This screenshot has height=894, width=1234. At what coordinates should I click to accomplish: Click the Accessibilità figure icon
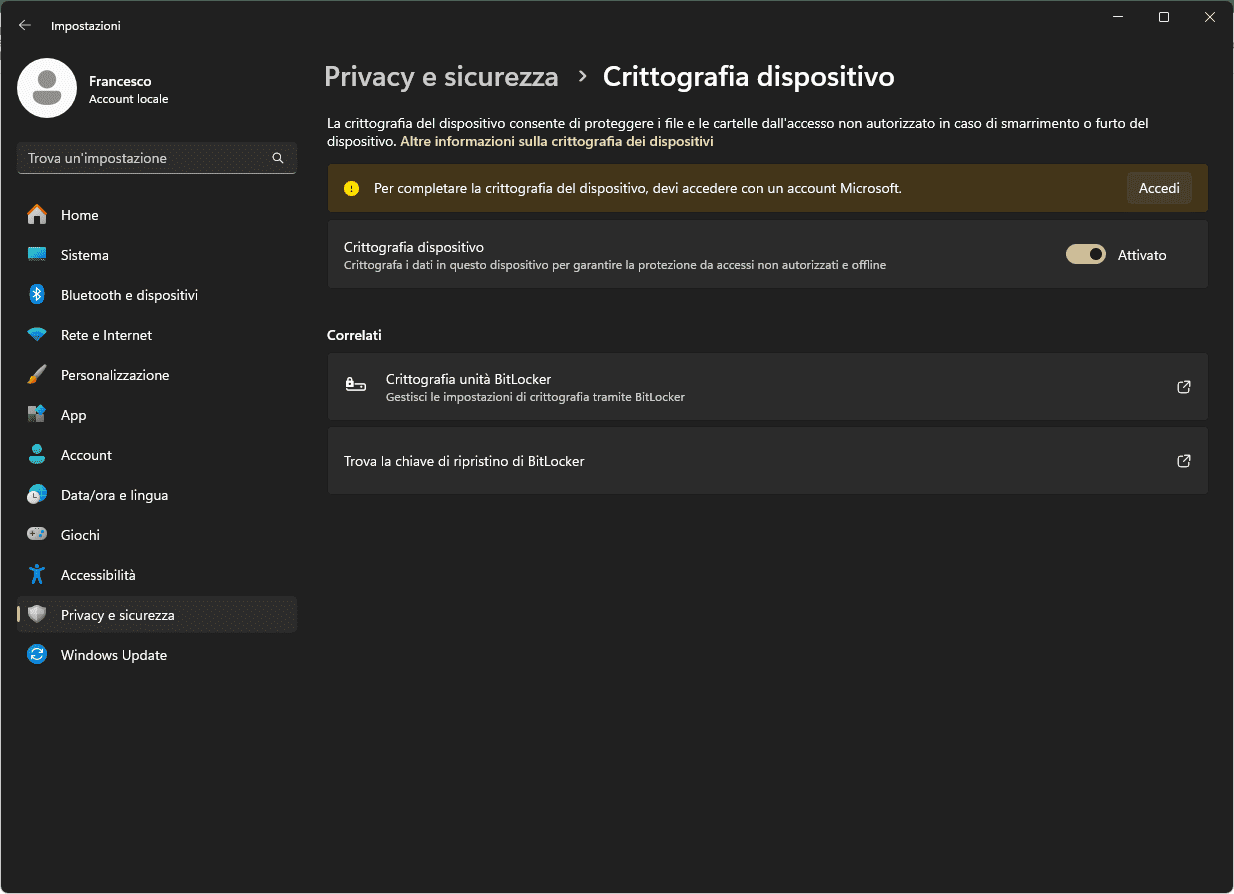coord(37,575)
